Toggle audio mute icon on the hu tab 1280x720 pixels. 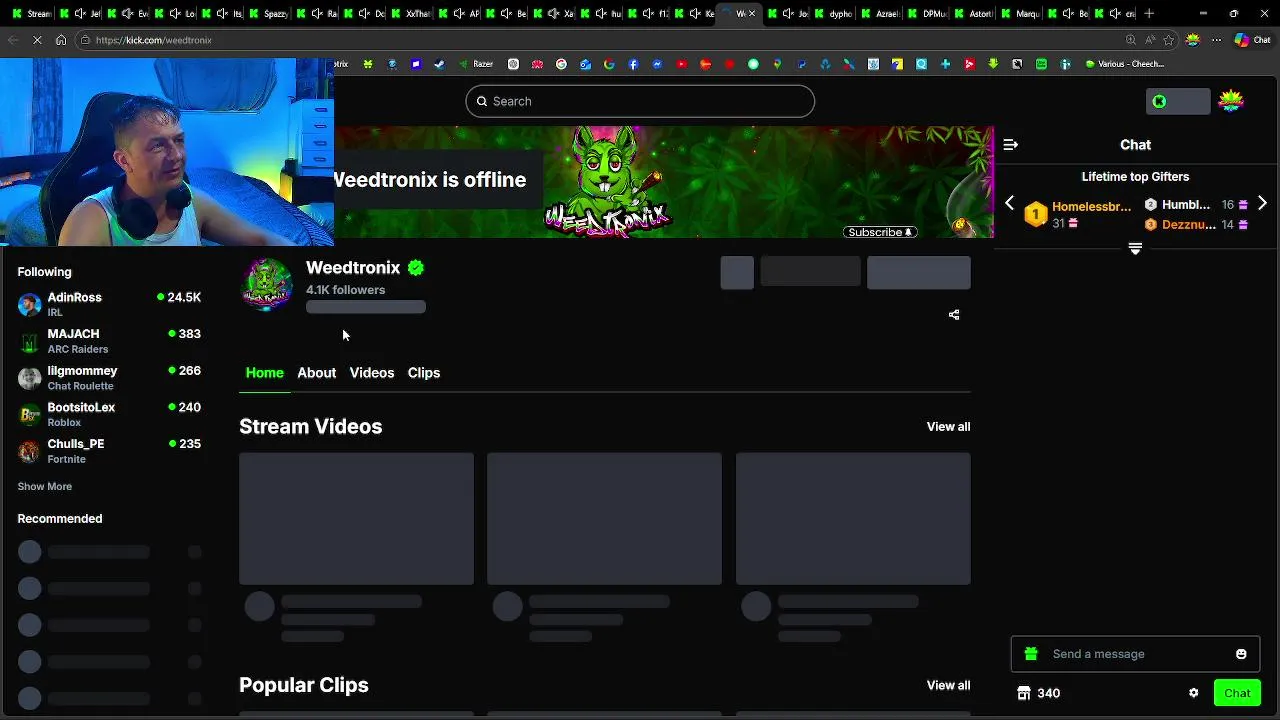coord(602,14)
